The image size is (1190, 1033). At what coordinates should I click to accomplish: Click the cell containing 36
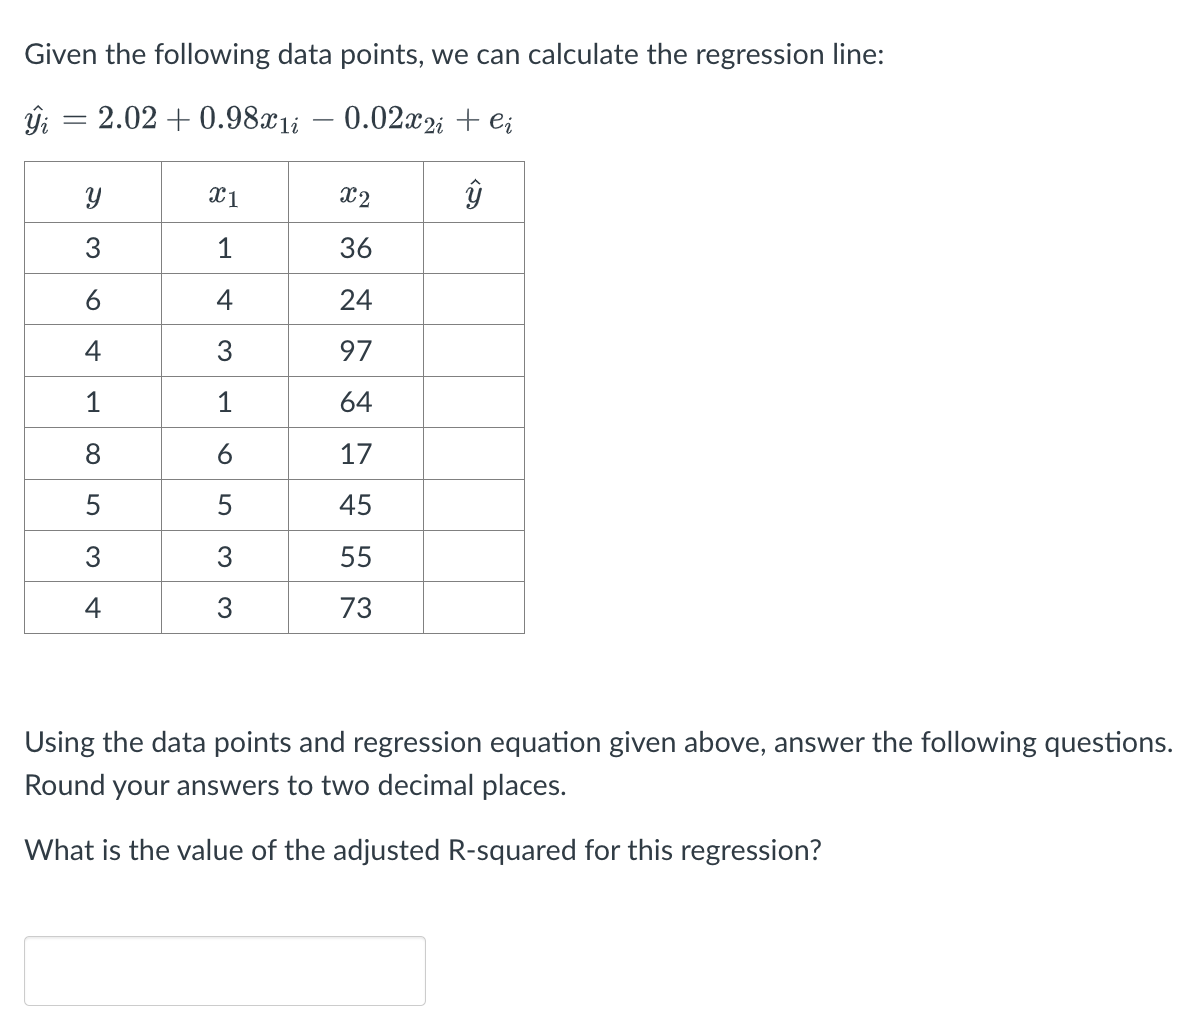(x=356, y=247)
